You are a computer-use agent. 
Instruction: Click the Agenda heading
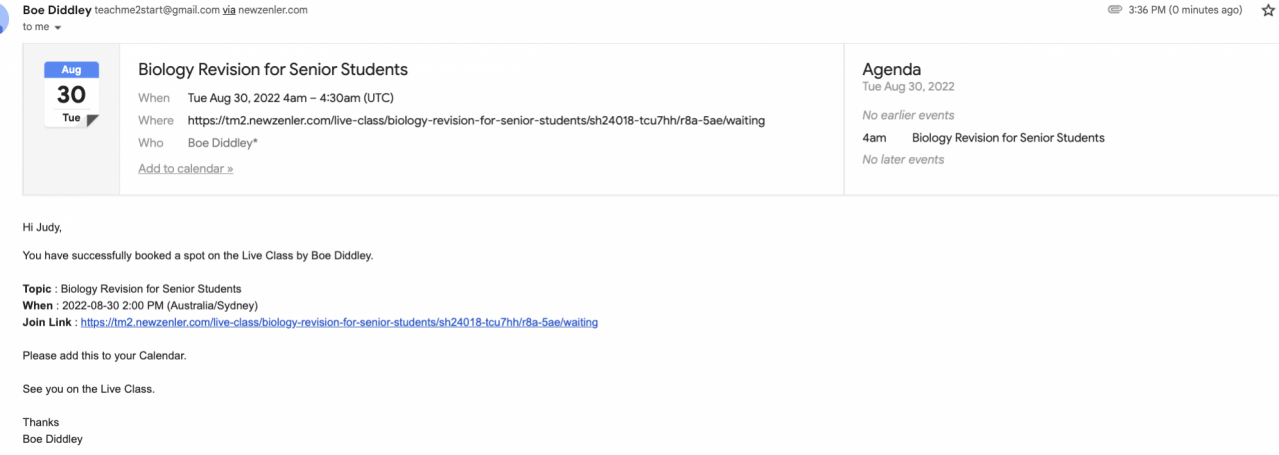click(x=891, y=70)
